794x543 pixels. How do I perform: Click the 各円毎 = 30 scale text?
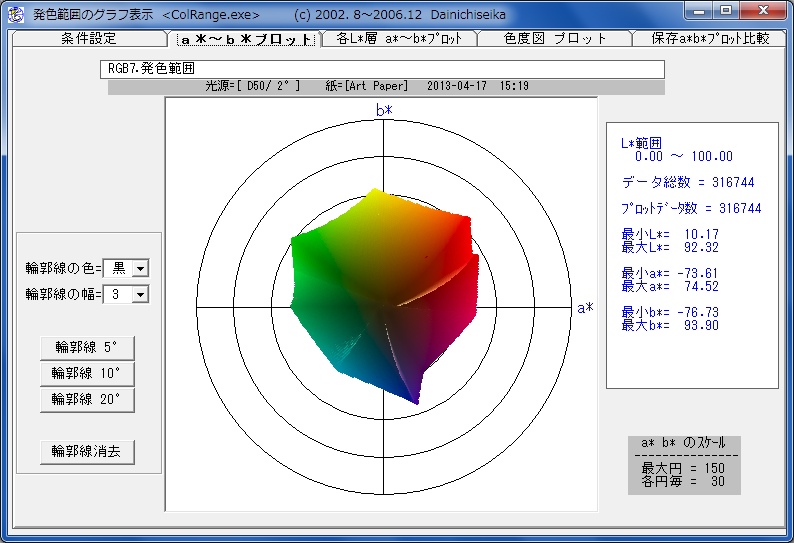click(683, 481)
